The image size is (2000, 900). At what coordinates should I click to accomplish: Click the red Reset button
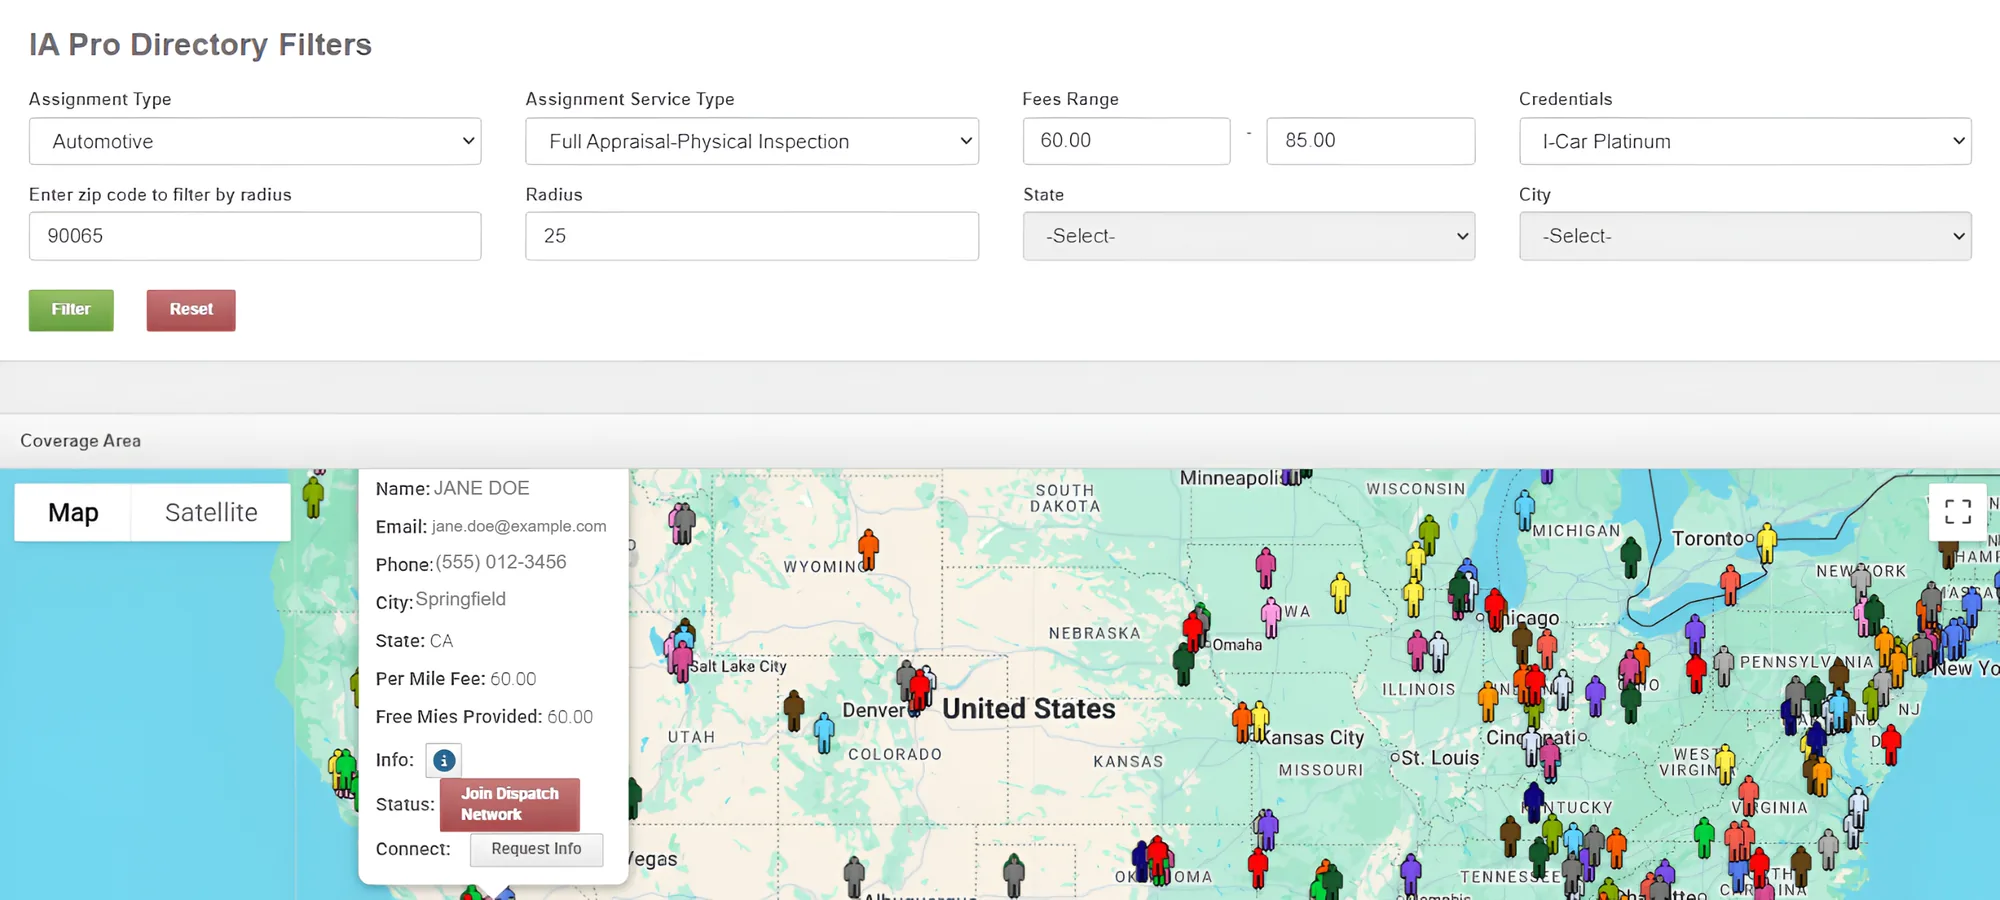coord(191,310)
